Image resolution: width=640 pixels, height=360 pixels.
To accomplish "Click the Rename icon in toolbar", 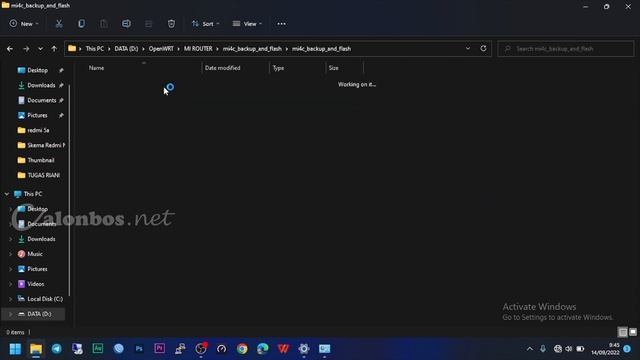I will pyautogui.click(x=126, y=24).
